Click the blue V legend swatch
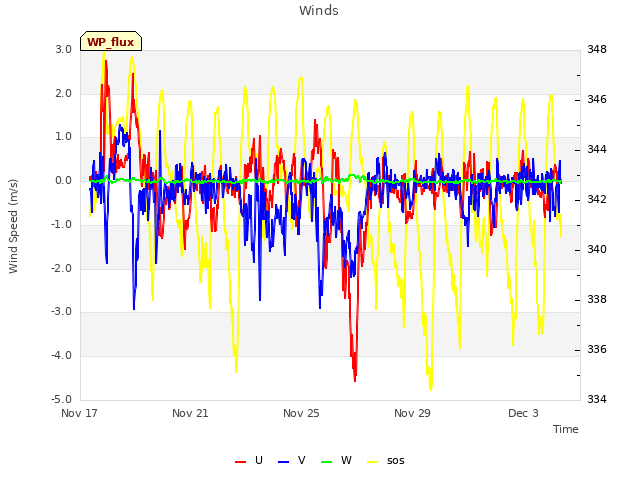The image size is (640, 480). (283, 462)
